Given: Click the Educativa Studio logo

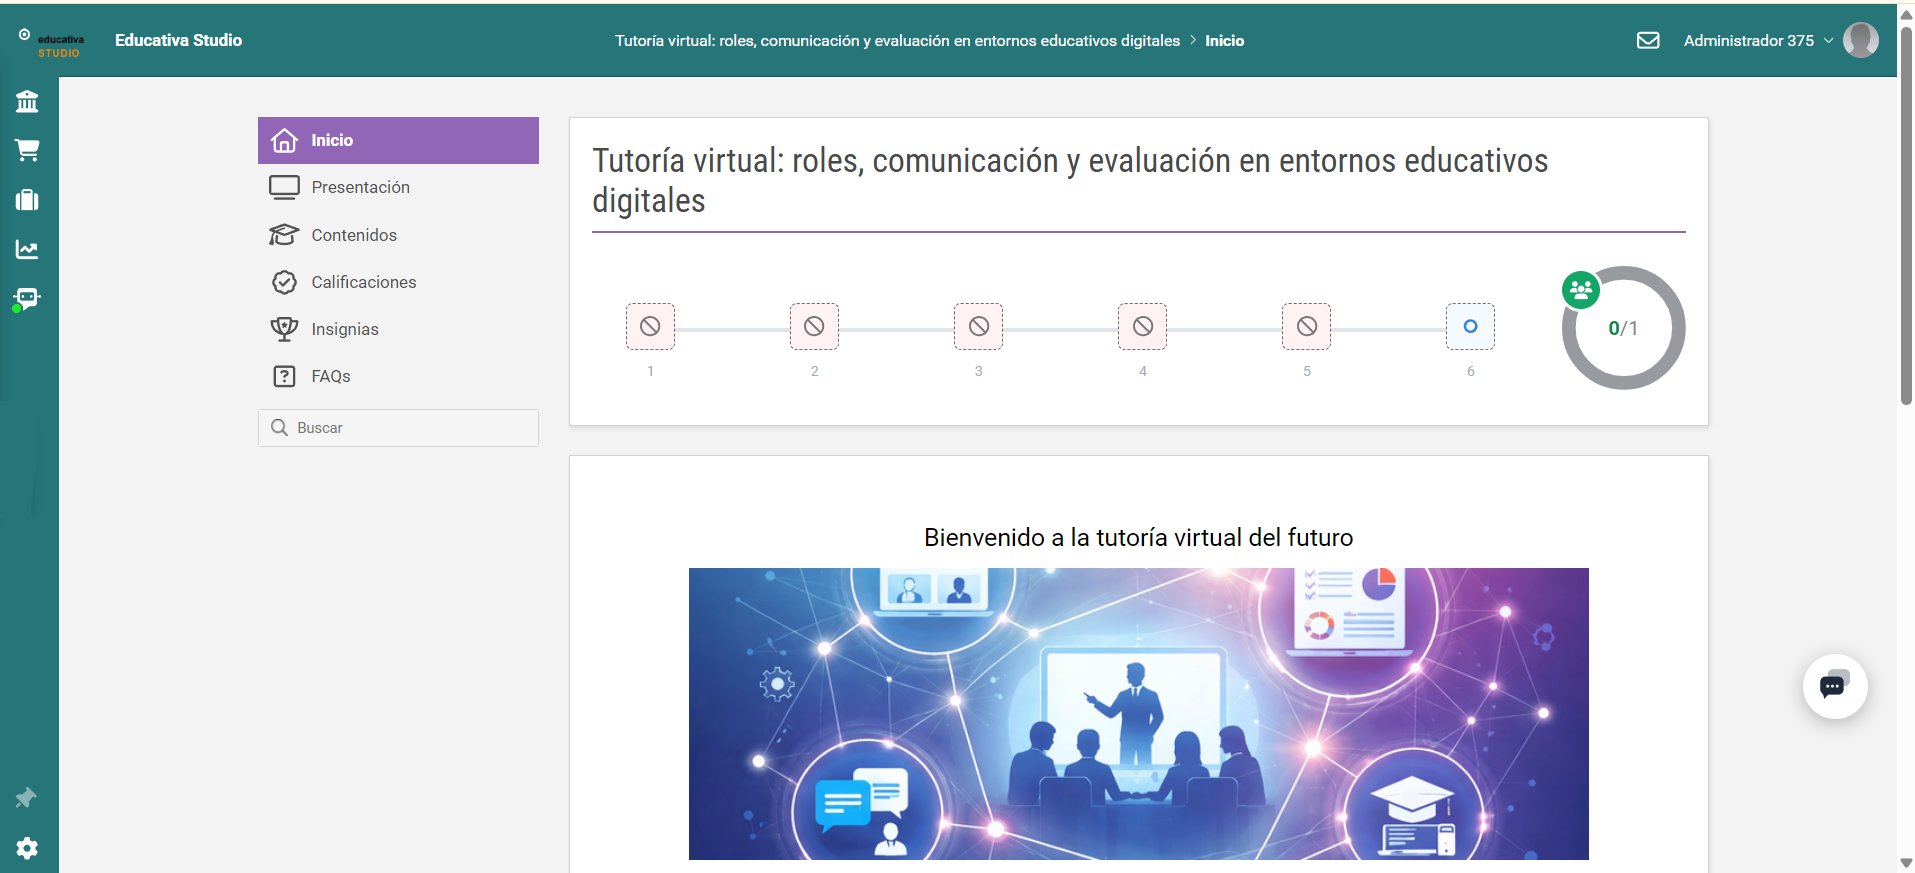Looking at the screenshot, I should click(52, 41).
